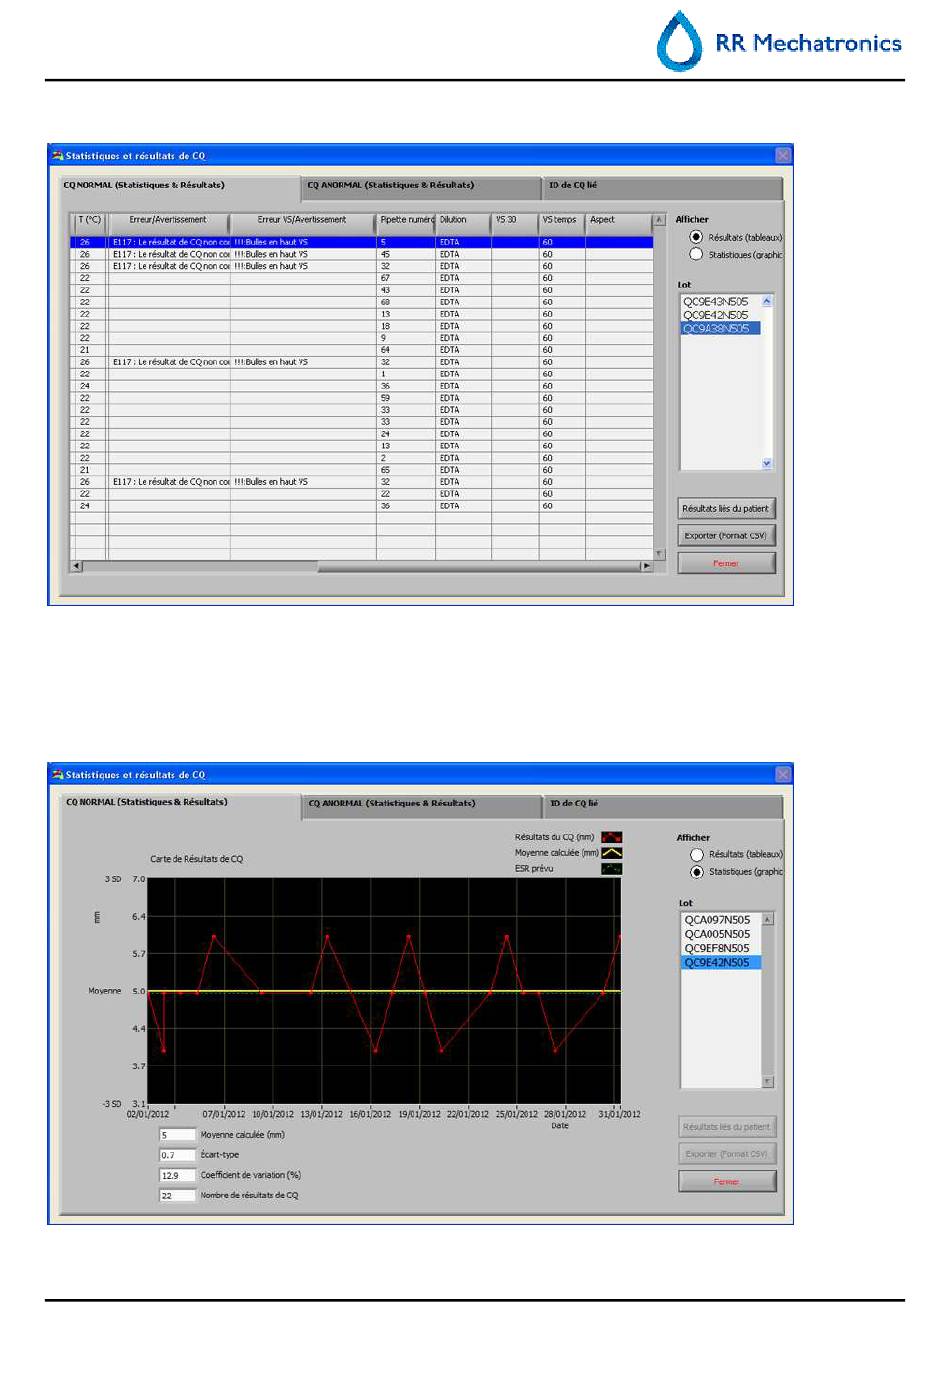This screenshot has width=950, height=1388.
Task: Select lot QCA097N505 in the list
Action: point(721,920)
